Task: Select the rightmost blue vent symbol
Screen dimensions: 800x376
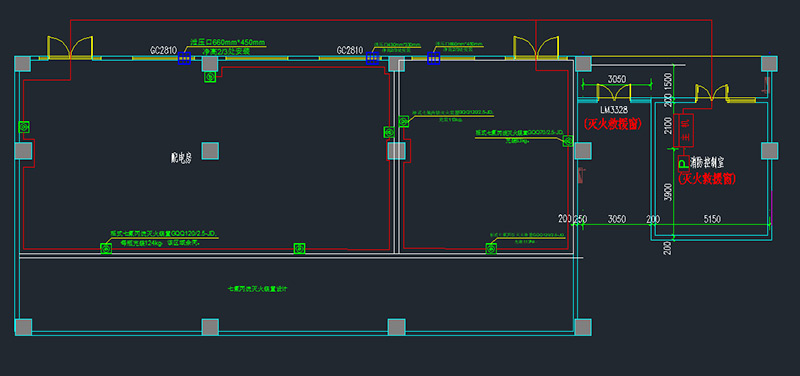Action: coord(434,58)
